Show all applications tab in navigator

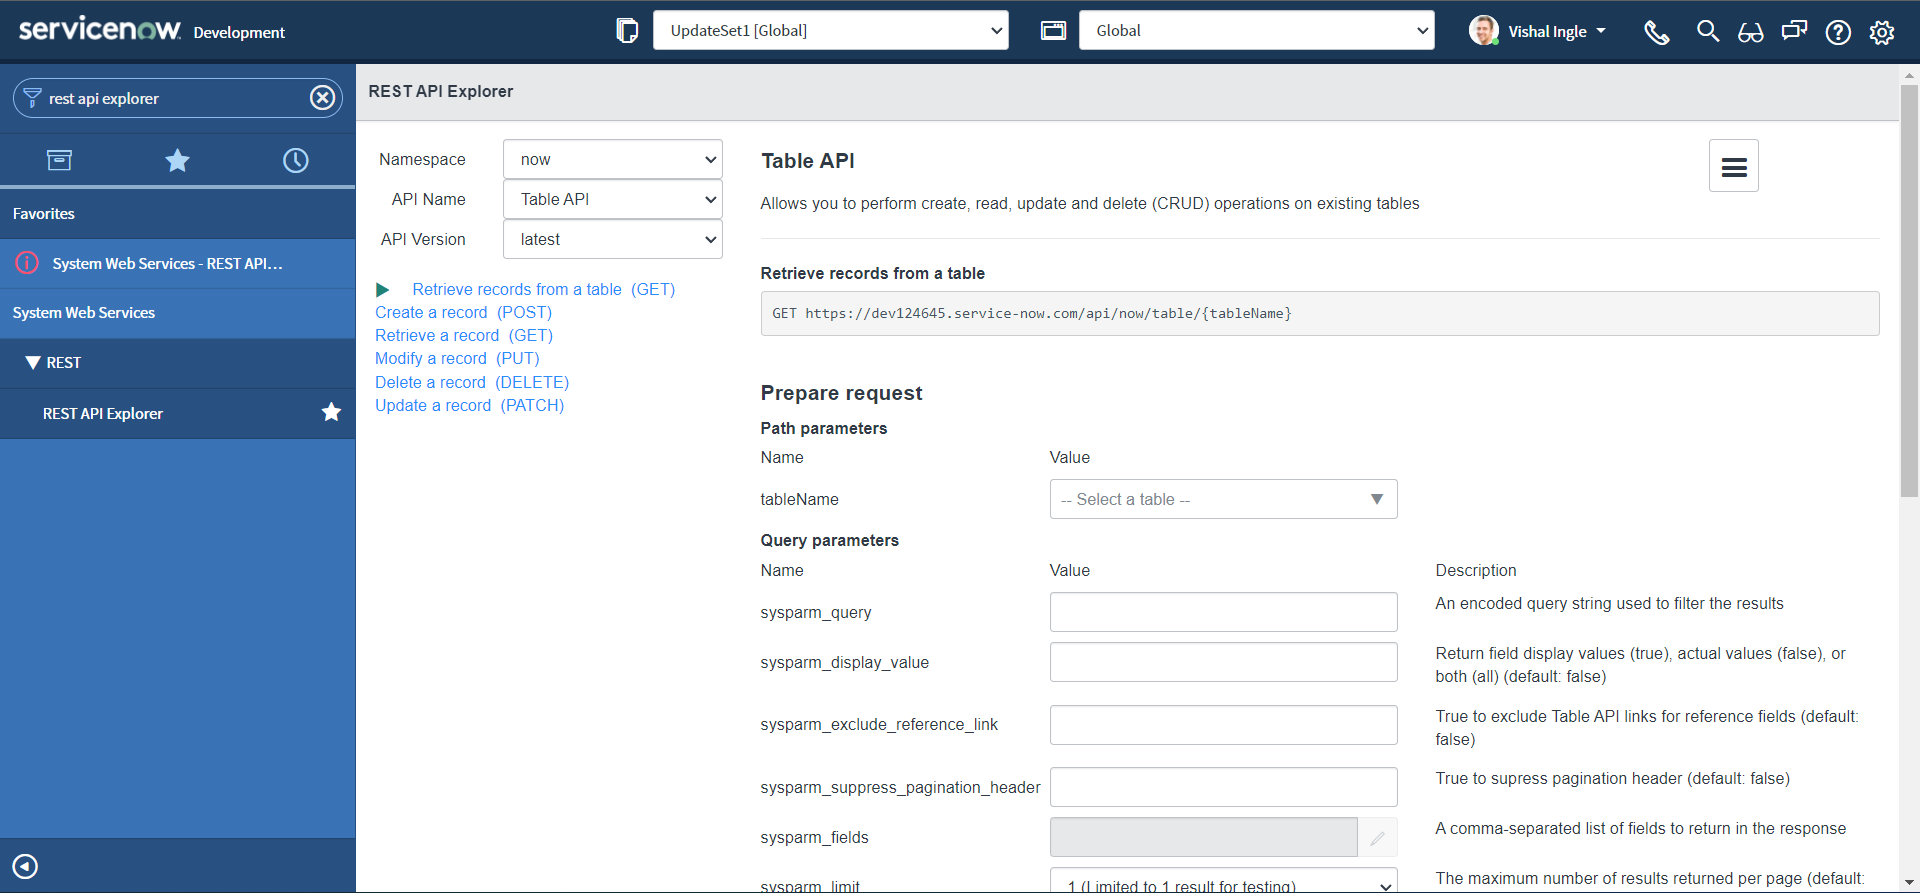pos(59,160)
